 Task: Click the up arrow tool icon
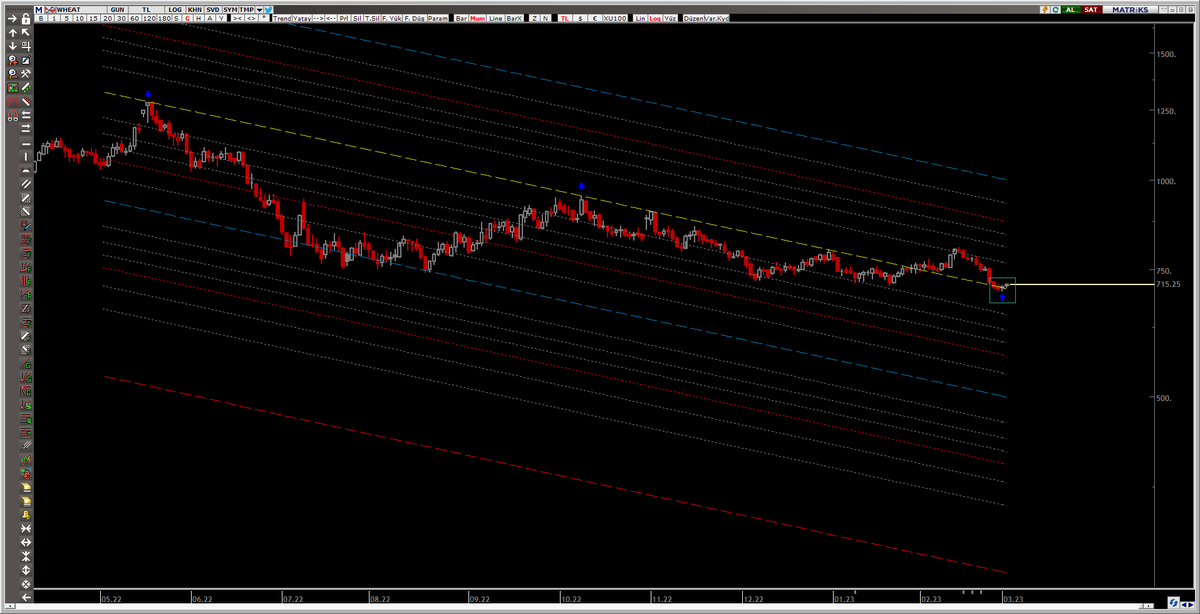coord(12,32)
